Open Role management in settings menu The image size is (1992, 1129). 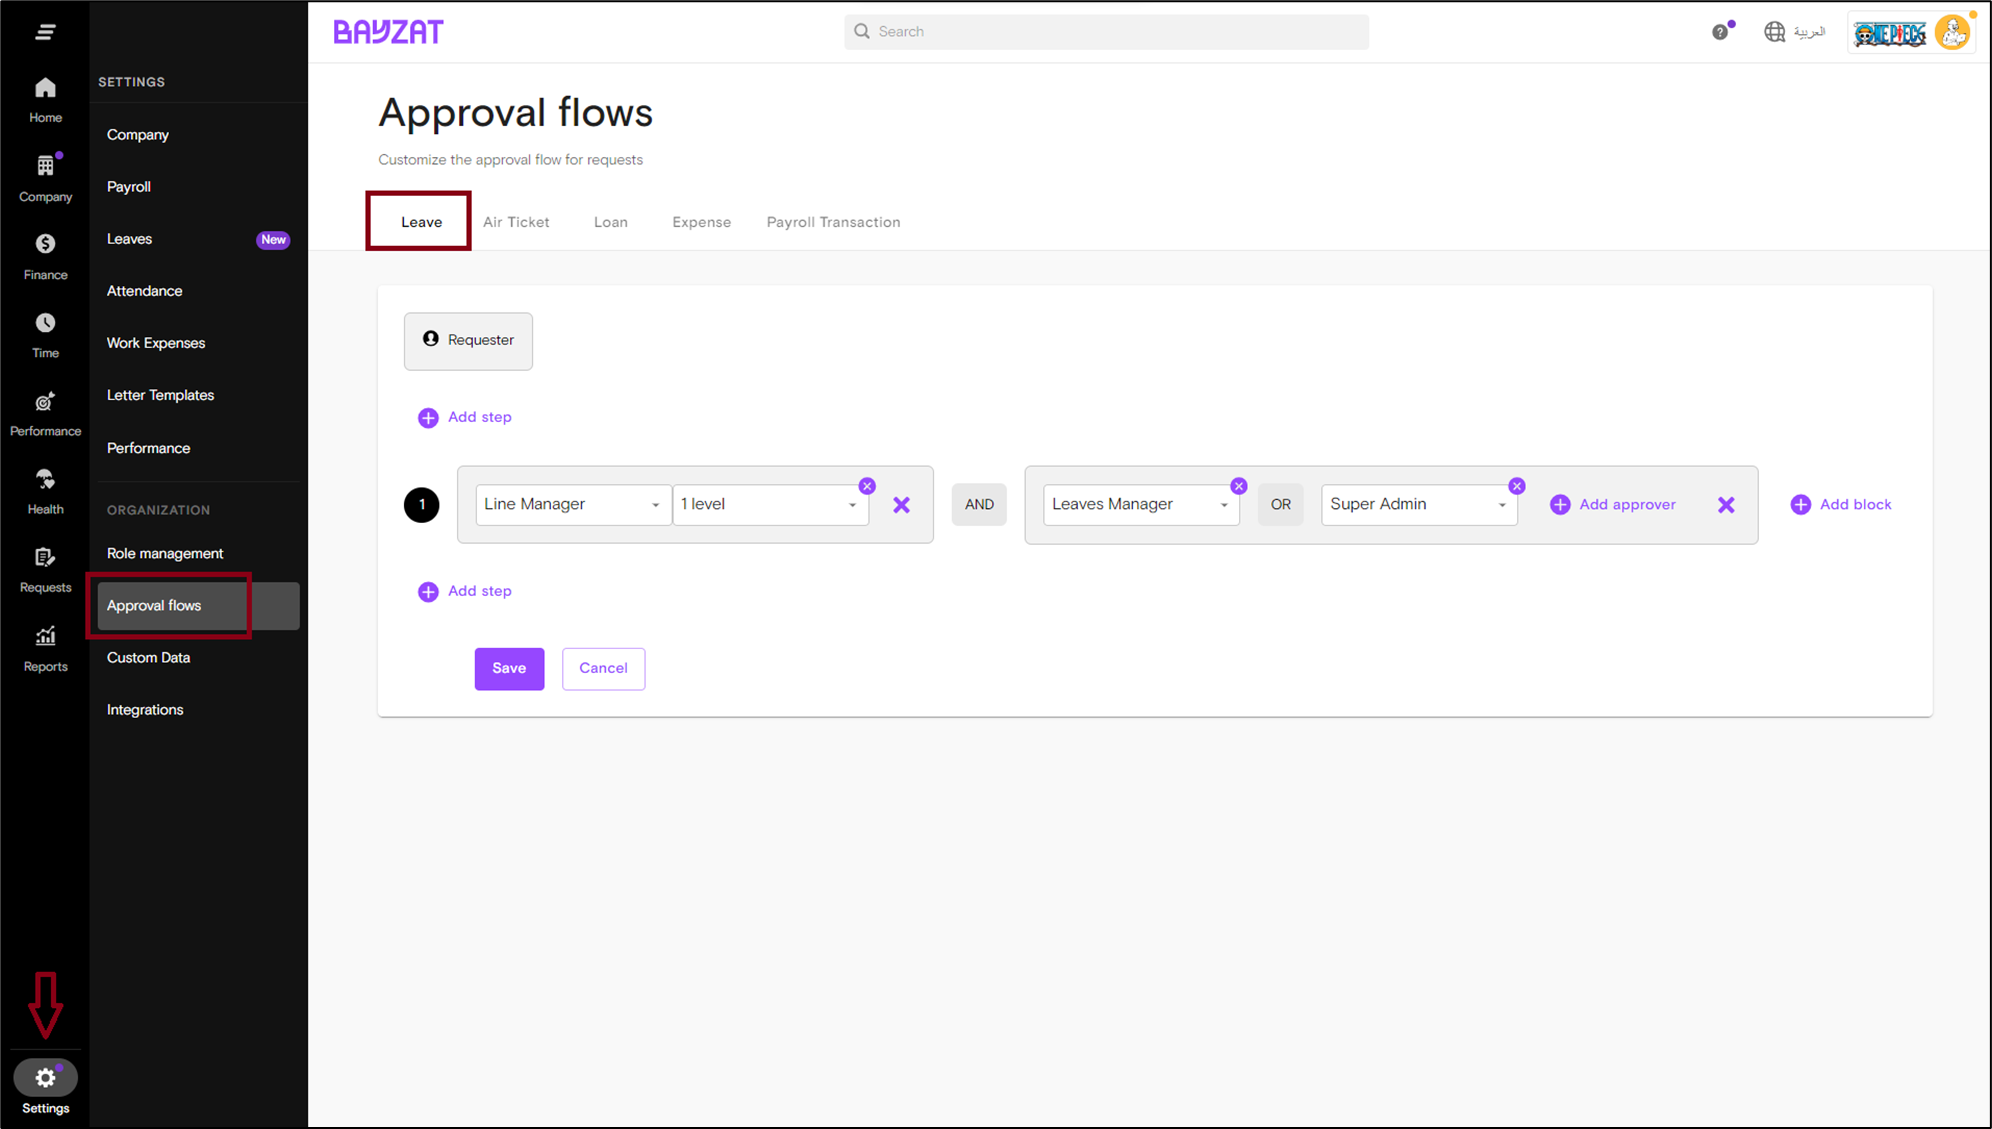[165, 553]
